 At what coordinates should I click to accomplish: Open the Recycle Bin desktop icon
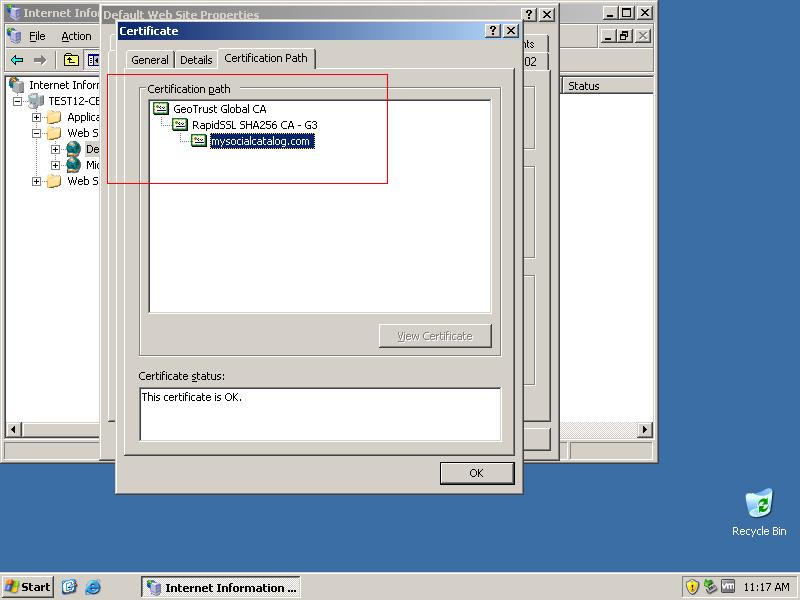(x=759, y=504)
